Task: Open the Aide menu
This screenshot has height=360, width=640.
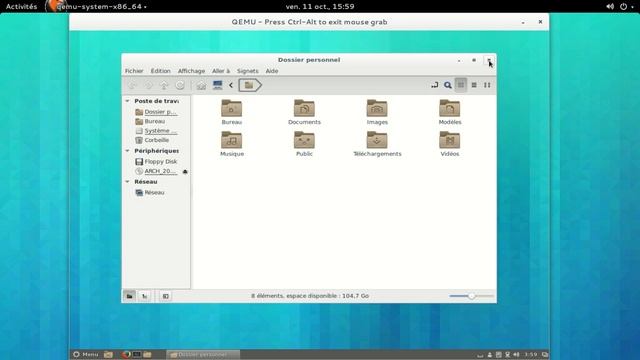Action: (x=272, y=71)
